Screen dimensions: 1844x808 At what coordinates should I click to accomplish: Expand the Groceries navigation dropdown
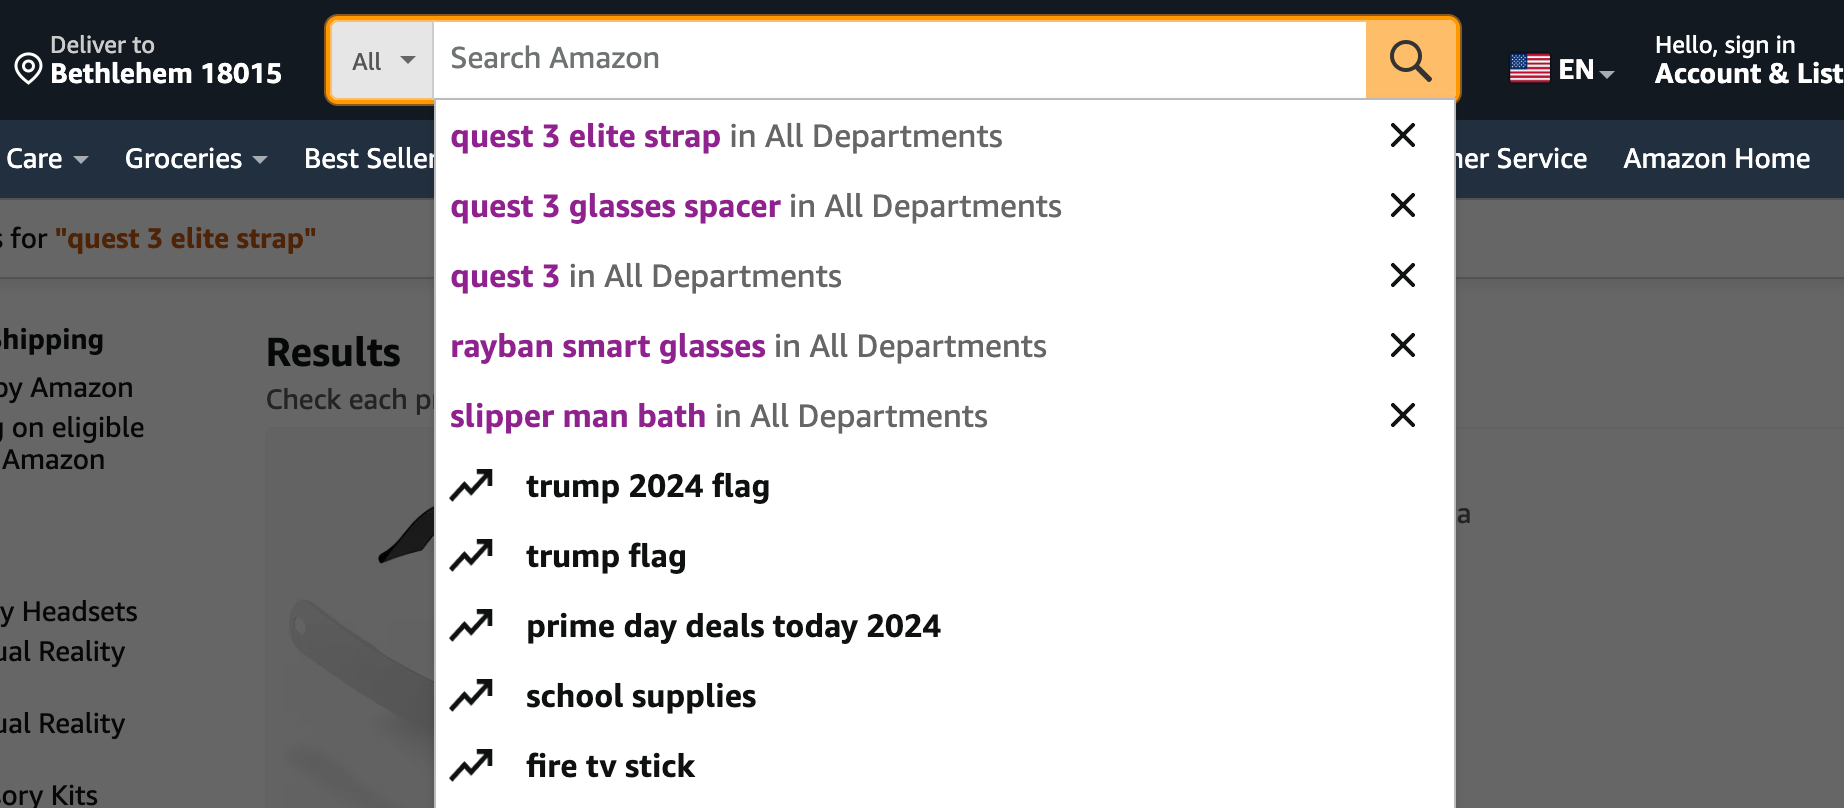point(196,158)
